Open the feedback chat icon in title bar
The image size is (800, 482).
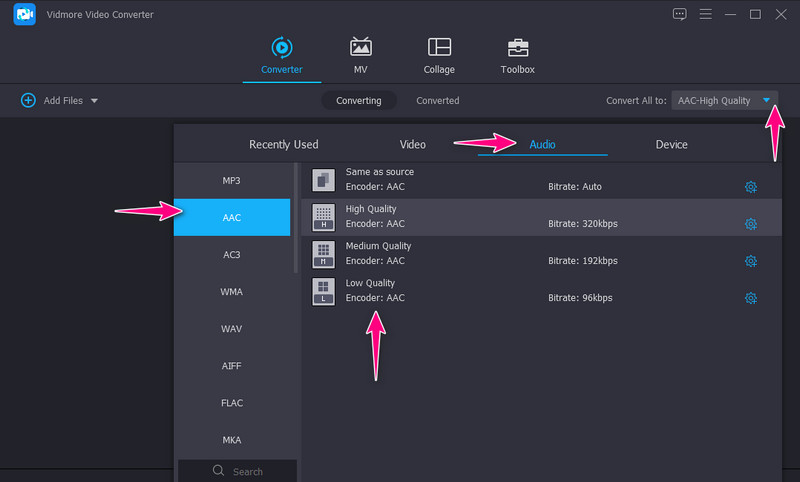coord(680,14)
